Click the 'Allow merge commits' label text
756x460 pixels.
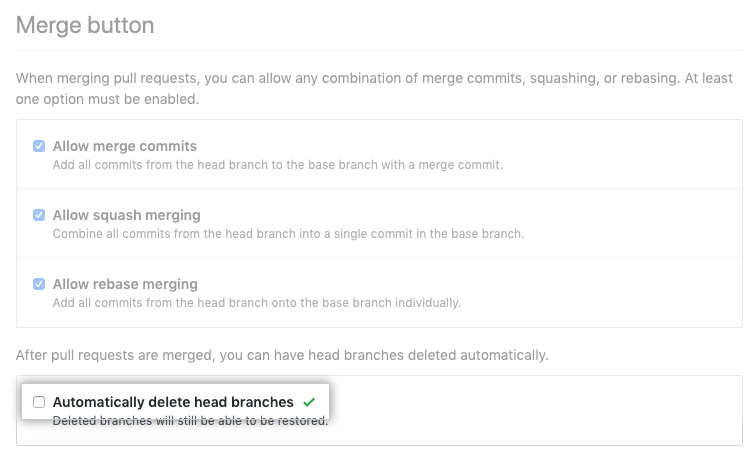124,146
